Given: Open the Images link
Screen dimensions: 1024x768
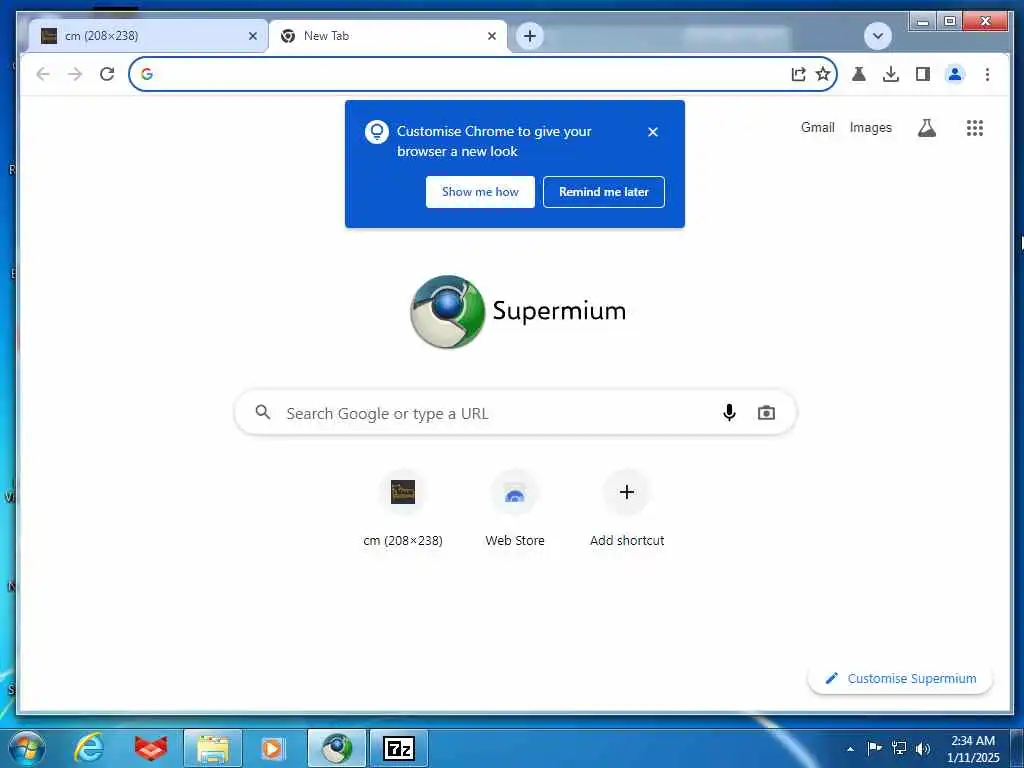Looking at the screenshot, I should tap(871, 127).
